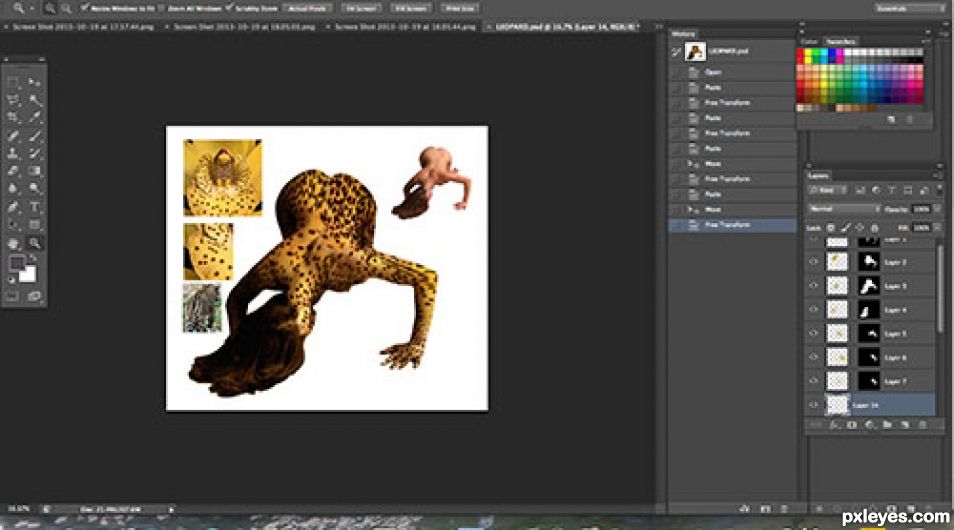Open the status bar document info arrow
This screenshot has height=530, width=954.
(x=172, y=509)
